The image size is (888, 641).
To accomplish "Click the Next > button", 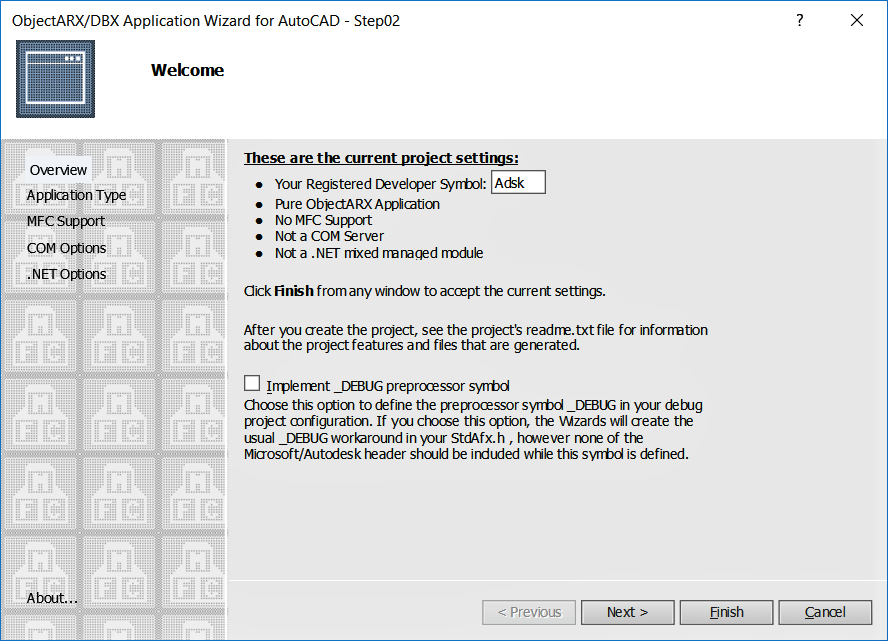I will [627, 612].
